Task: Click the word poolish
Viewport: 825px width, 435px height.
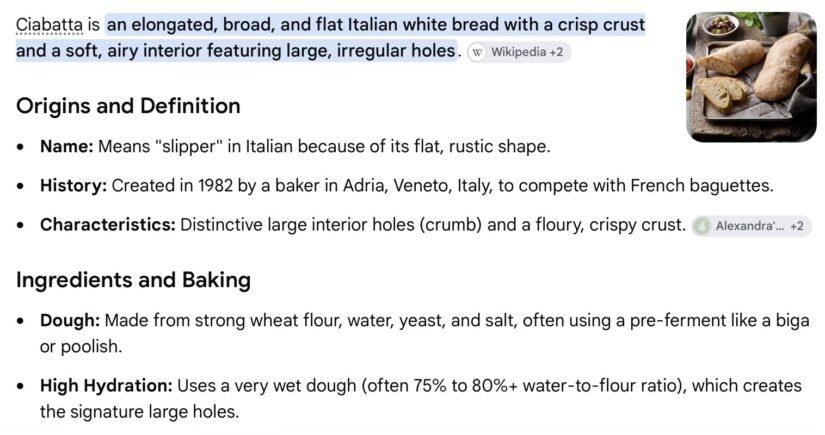Action: click(89, 347)
